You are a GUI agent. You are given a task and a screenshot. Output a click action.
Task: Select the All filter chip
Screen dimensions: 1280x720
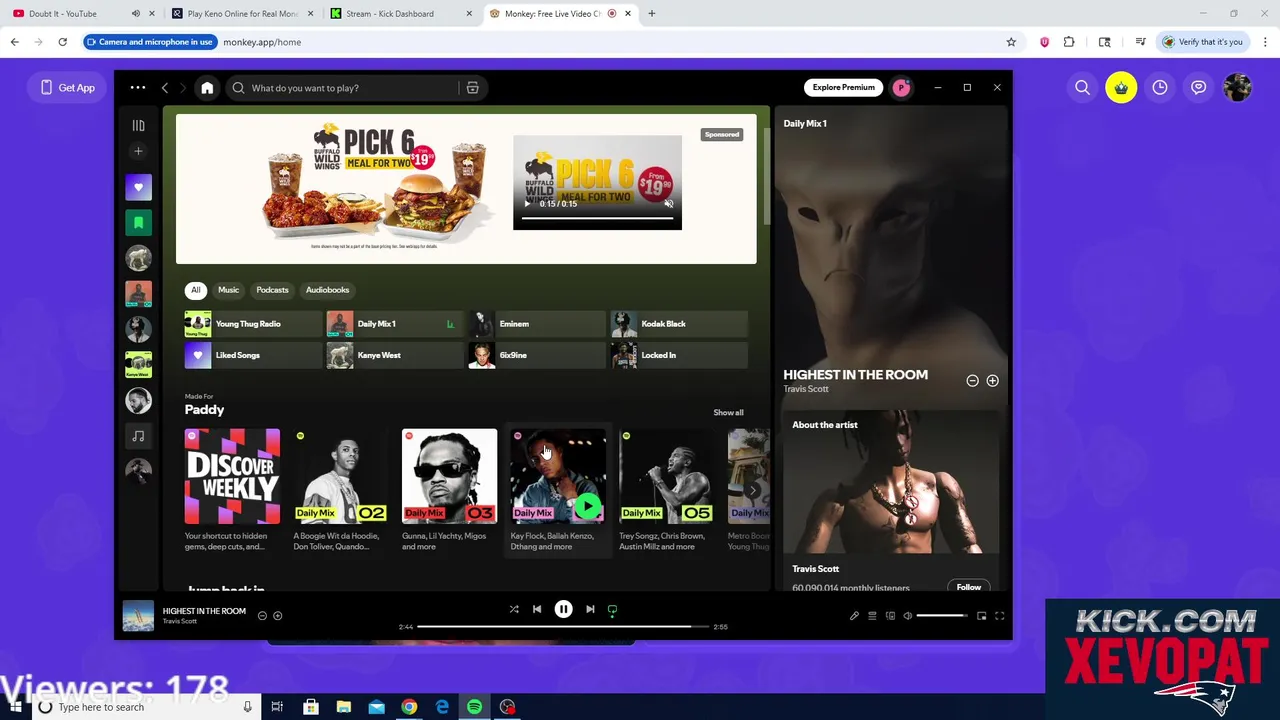point(196,290)
